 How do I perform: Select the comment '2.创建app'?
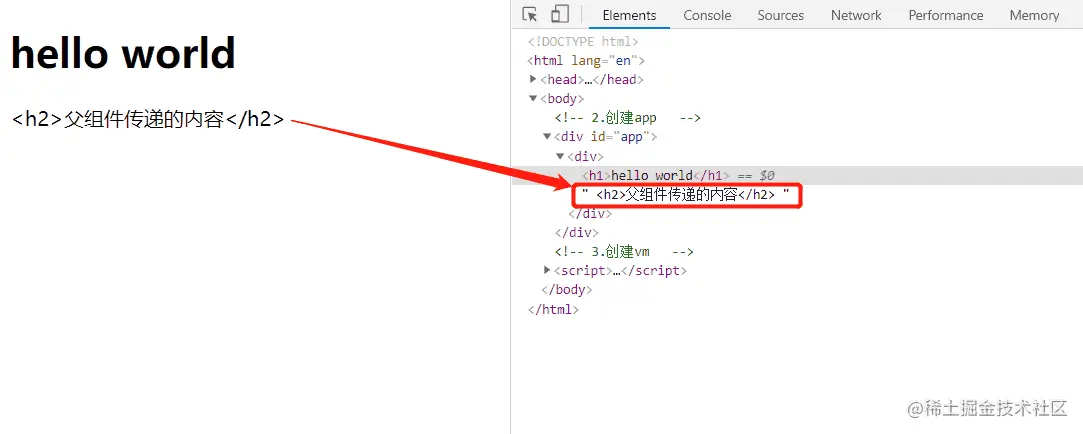tap(627, 117)
